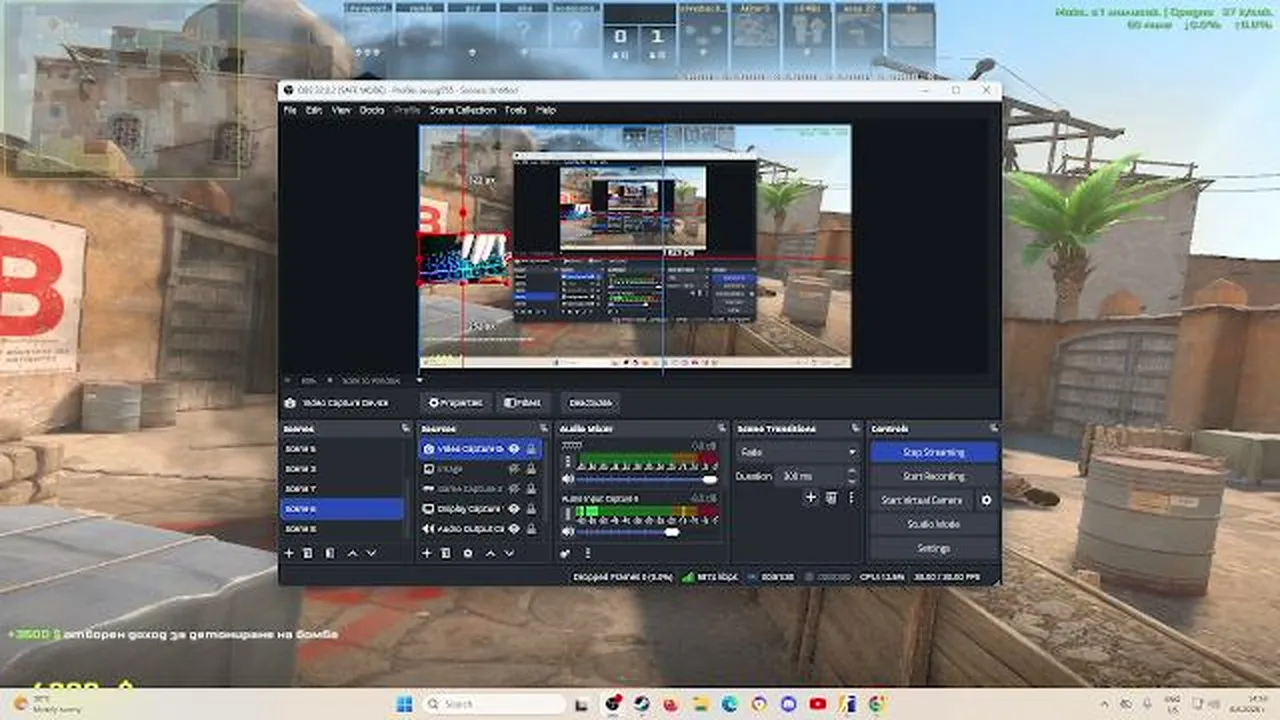The image size is (1280, 720).
Task: Toggle visibility of Image source
Action: pos(514,469)
